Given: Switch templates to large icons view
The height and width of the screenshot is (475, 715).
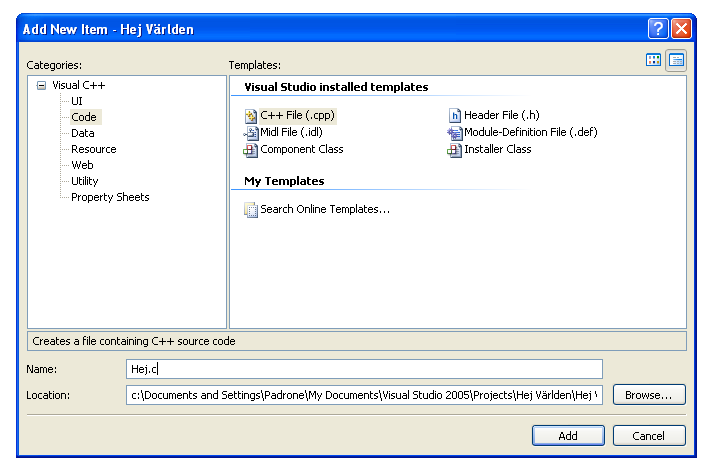Looking at the screenshot, I should click(653, 60).
